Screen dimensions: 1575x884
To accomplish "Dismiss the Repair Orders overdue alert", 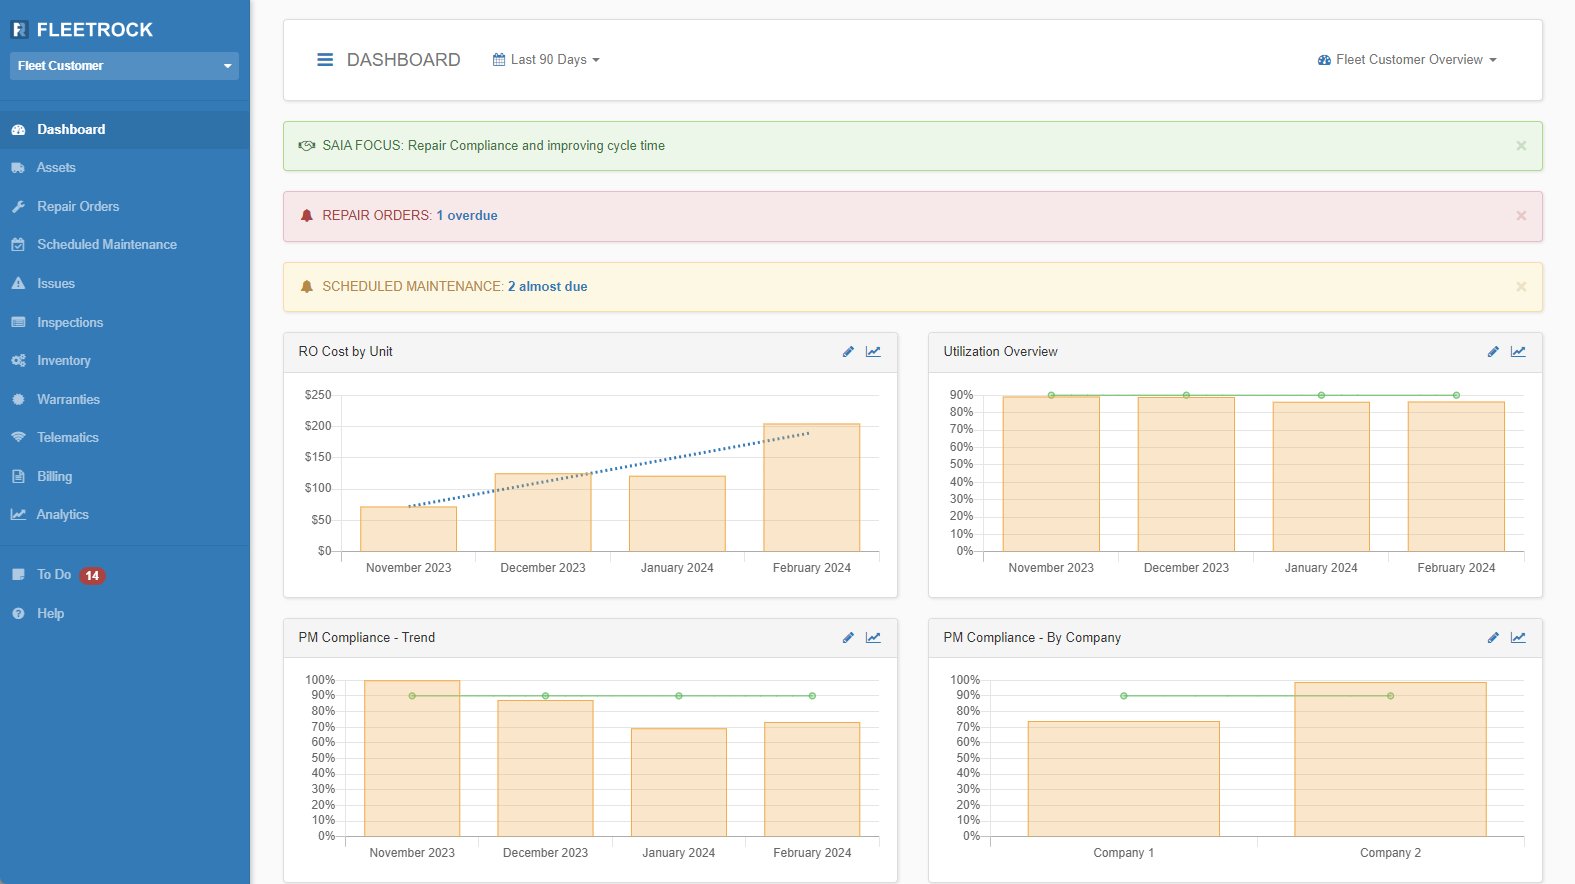I will [1521, 216].
